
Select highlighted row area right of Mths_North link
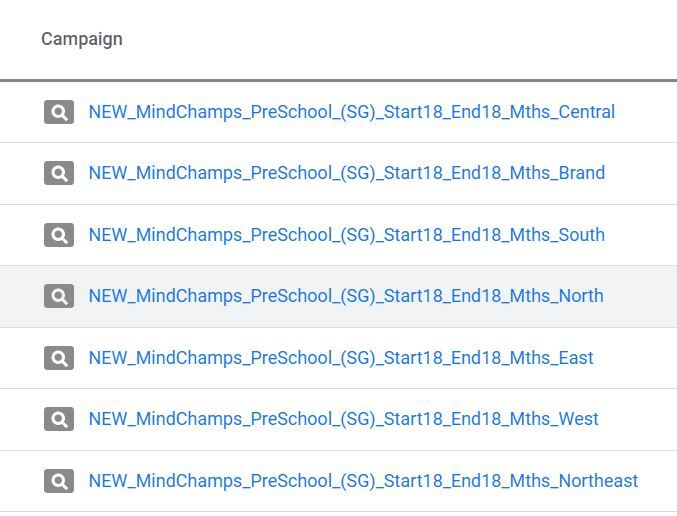click(640, 296)
